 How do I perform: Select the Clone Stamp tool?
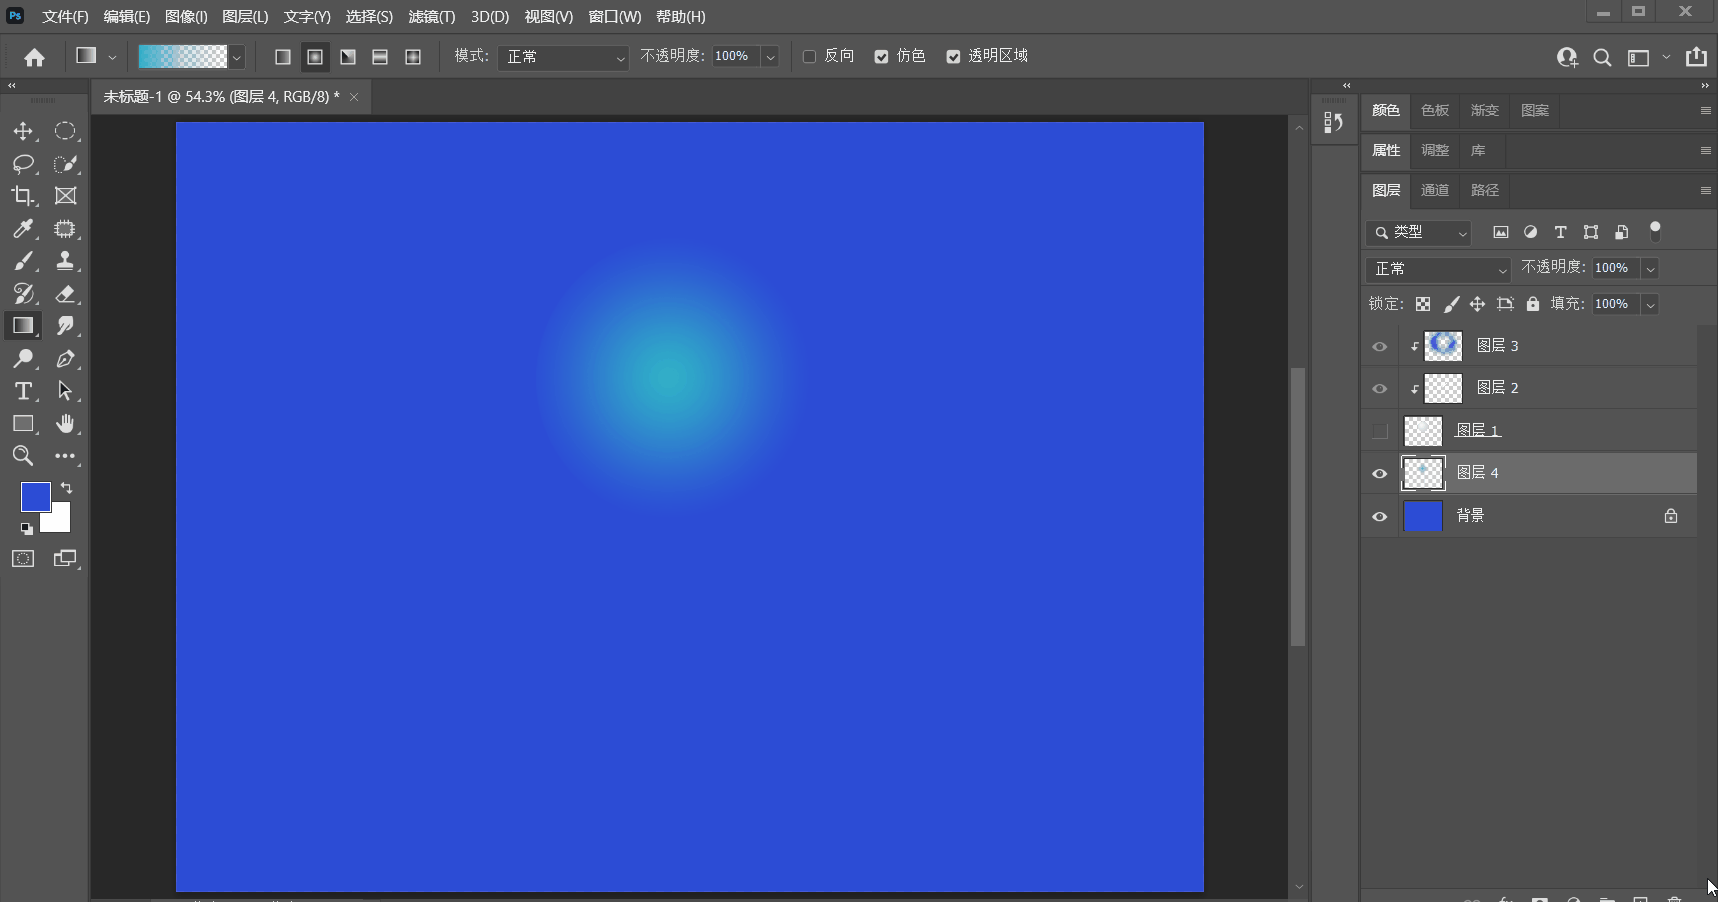tap(65, 261)
